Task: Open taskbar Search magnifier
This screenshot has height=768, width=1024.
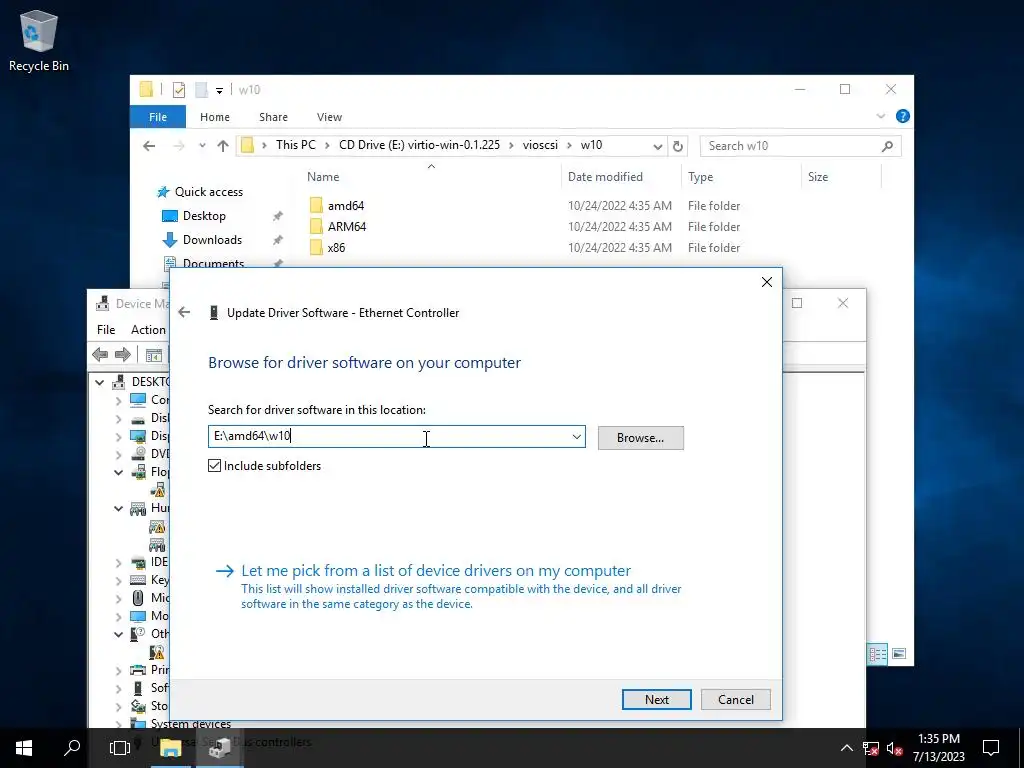Action: click(72, 748)
